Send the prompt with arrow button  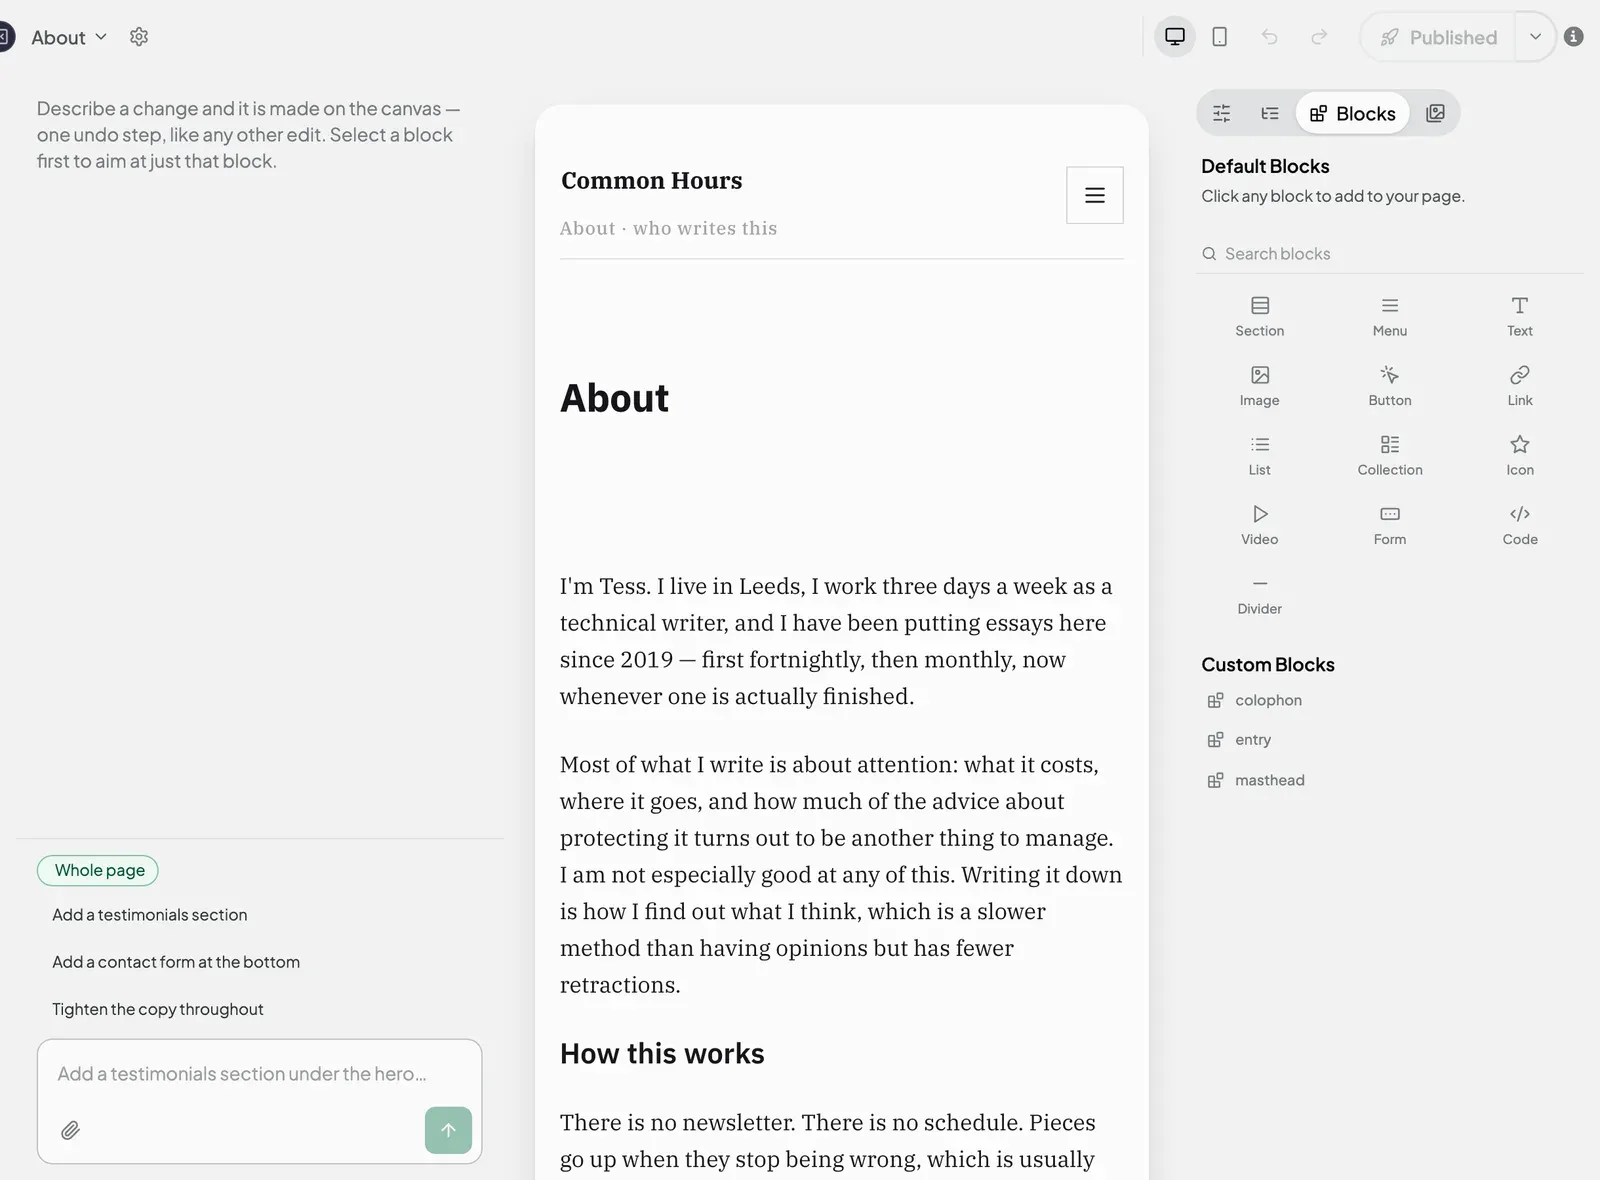pos(448,1130)
